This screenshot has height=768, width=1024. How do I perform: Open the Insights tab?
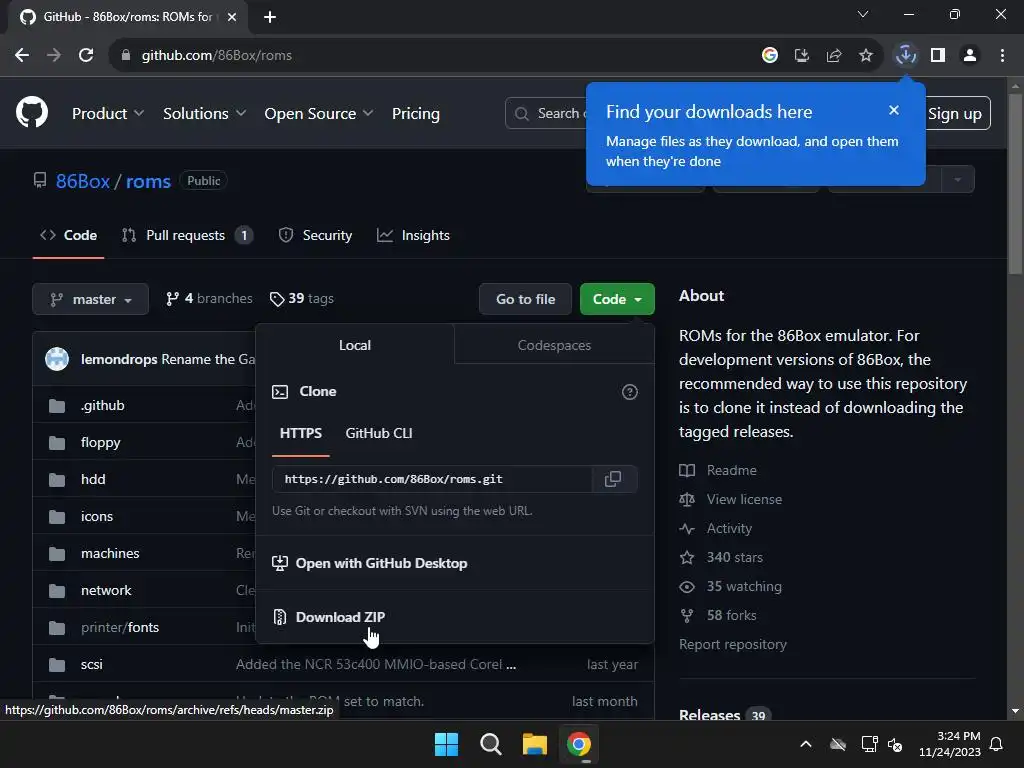click(x=413, y=235)
